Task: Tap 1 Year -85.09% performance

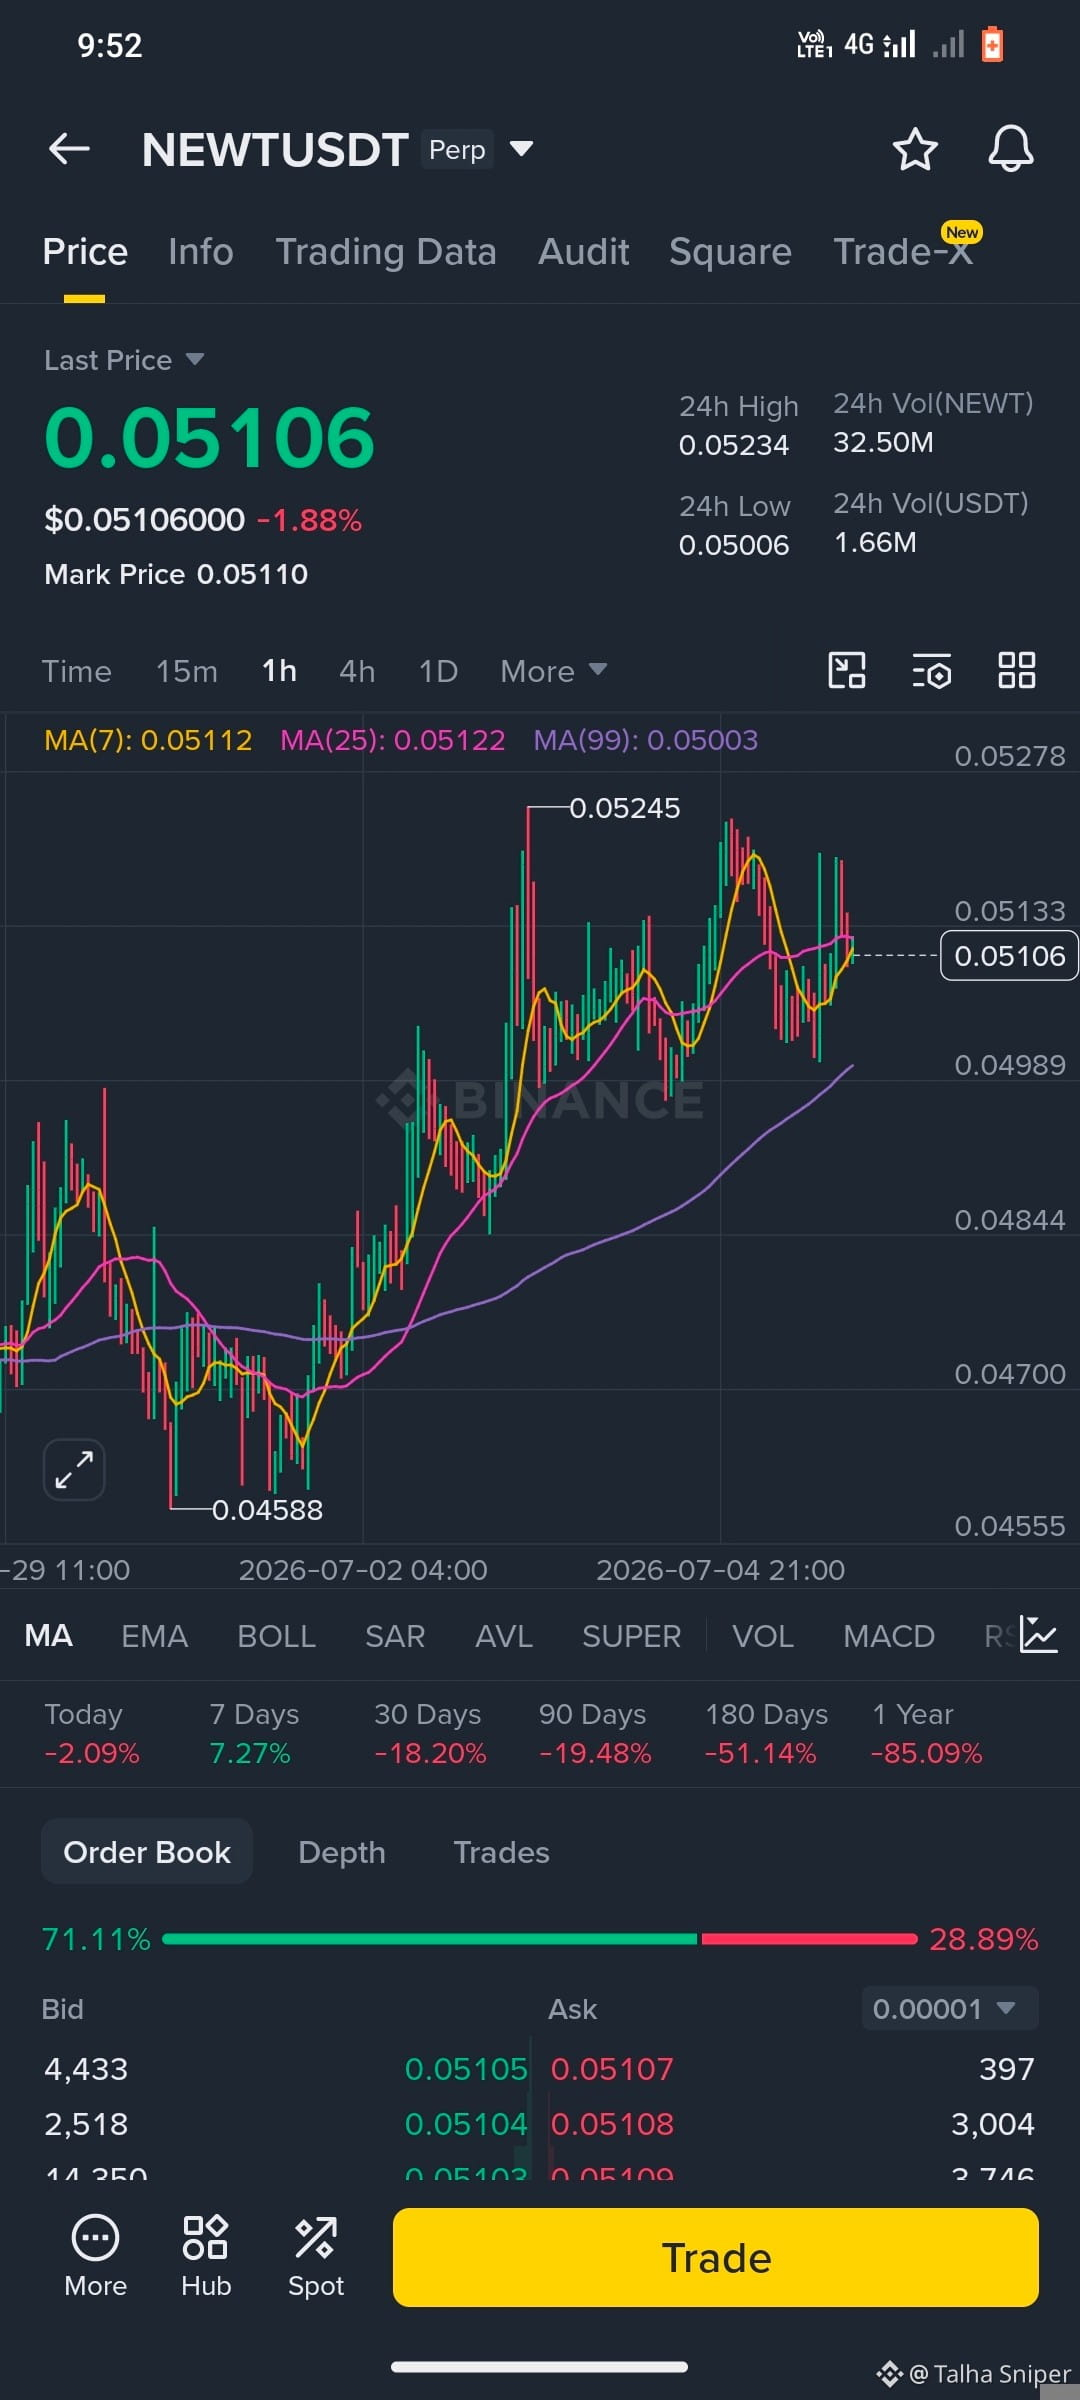Action: click(927, 1734)
